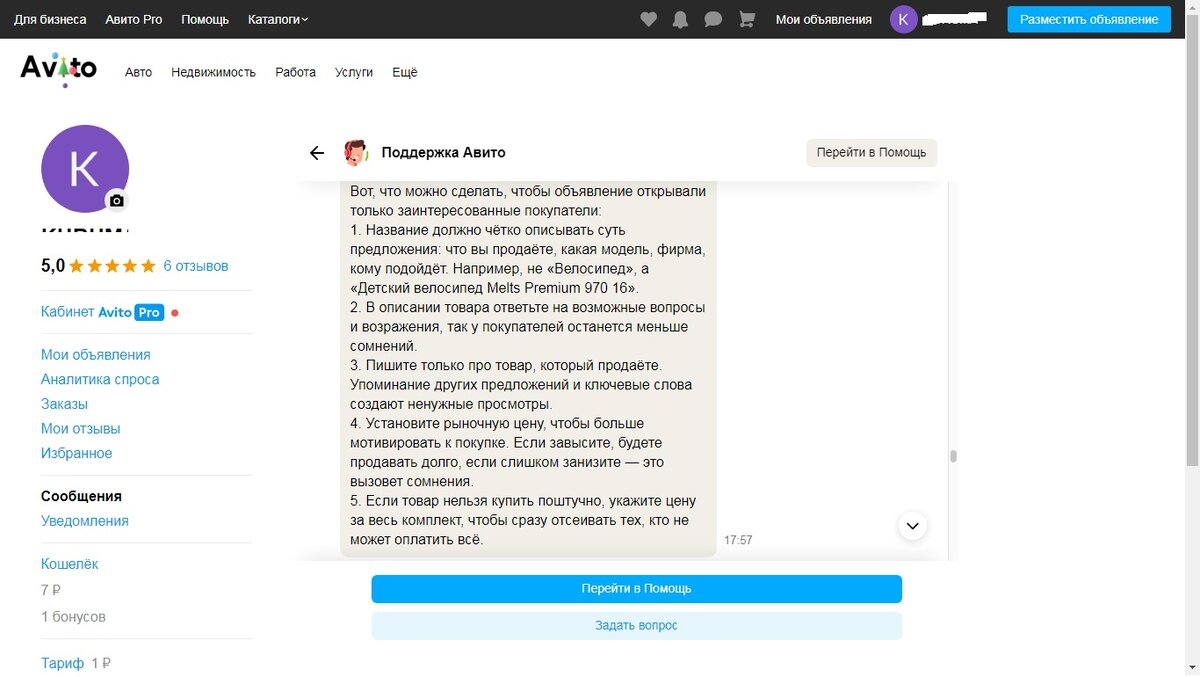This screenshot has width=1200, height=677.
Task: Click the 17:57 message timestamp
Action: (x=738, y=540)
